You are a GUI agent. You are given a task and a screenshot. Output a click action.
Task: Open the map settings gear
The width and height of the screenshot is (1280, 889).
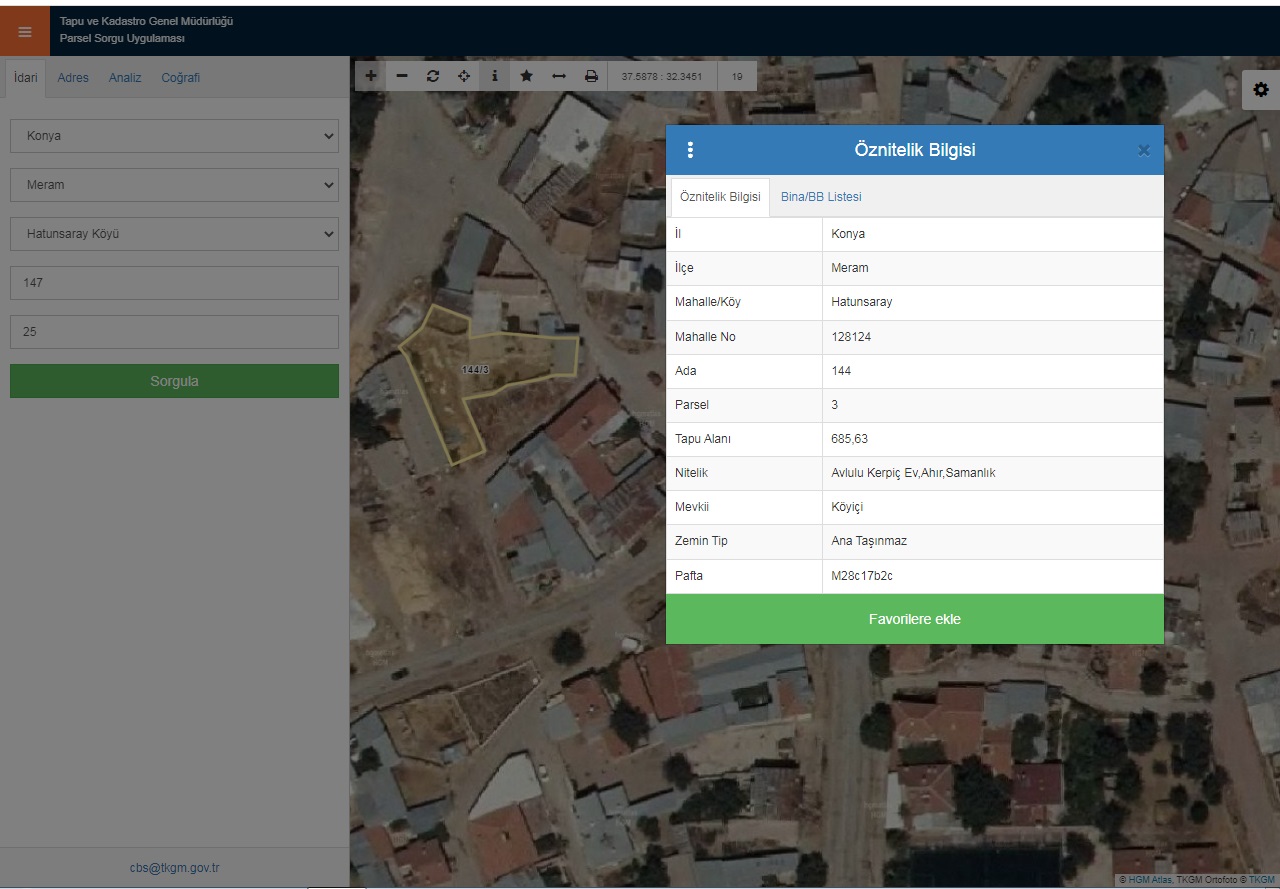click(x=1260, y=90)
